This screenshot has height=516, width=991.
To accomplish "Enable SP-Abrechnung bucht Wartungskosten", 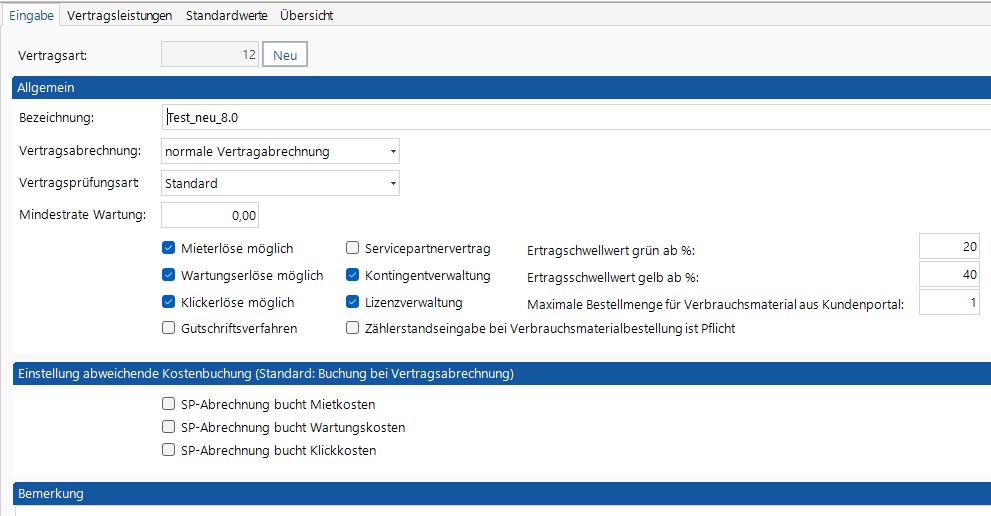I will pyautogui.click(x=169, y=427).
